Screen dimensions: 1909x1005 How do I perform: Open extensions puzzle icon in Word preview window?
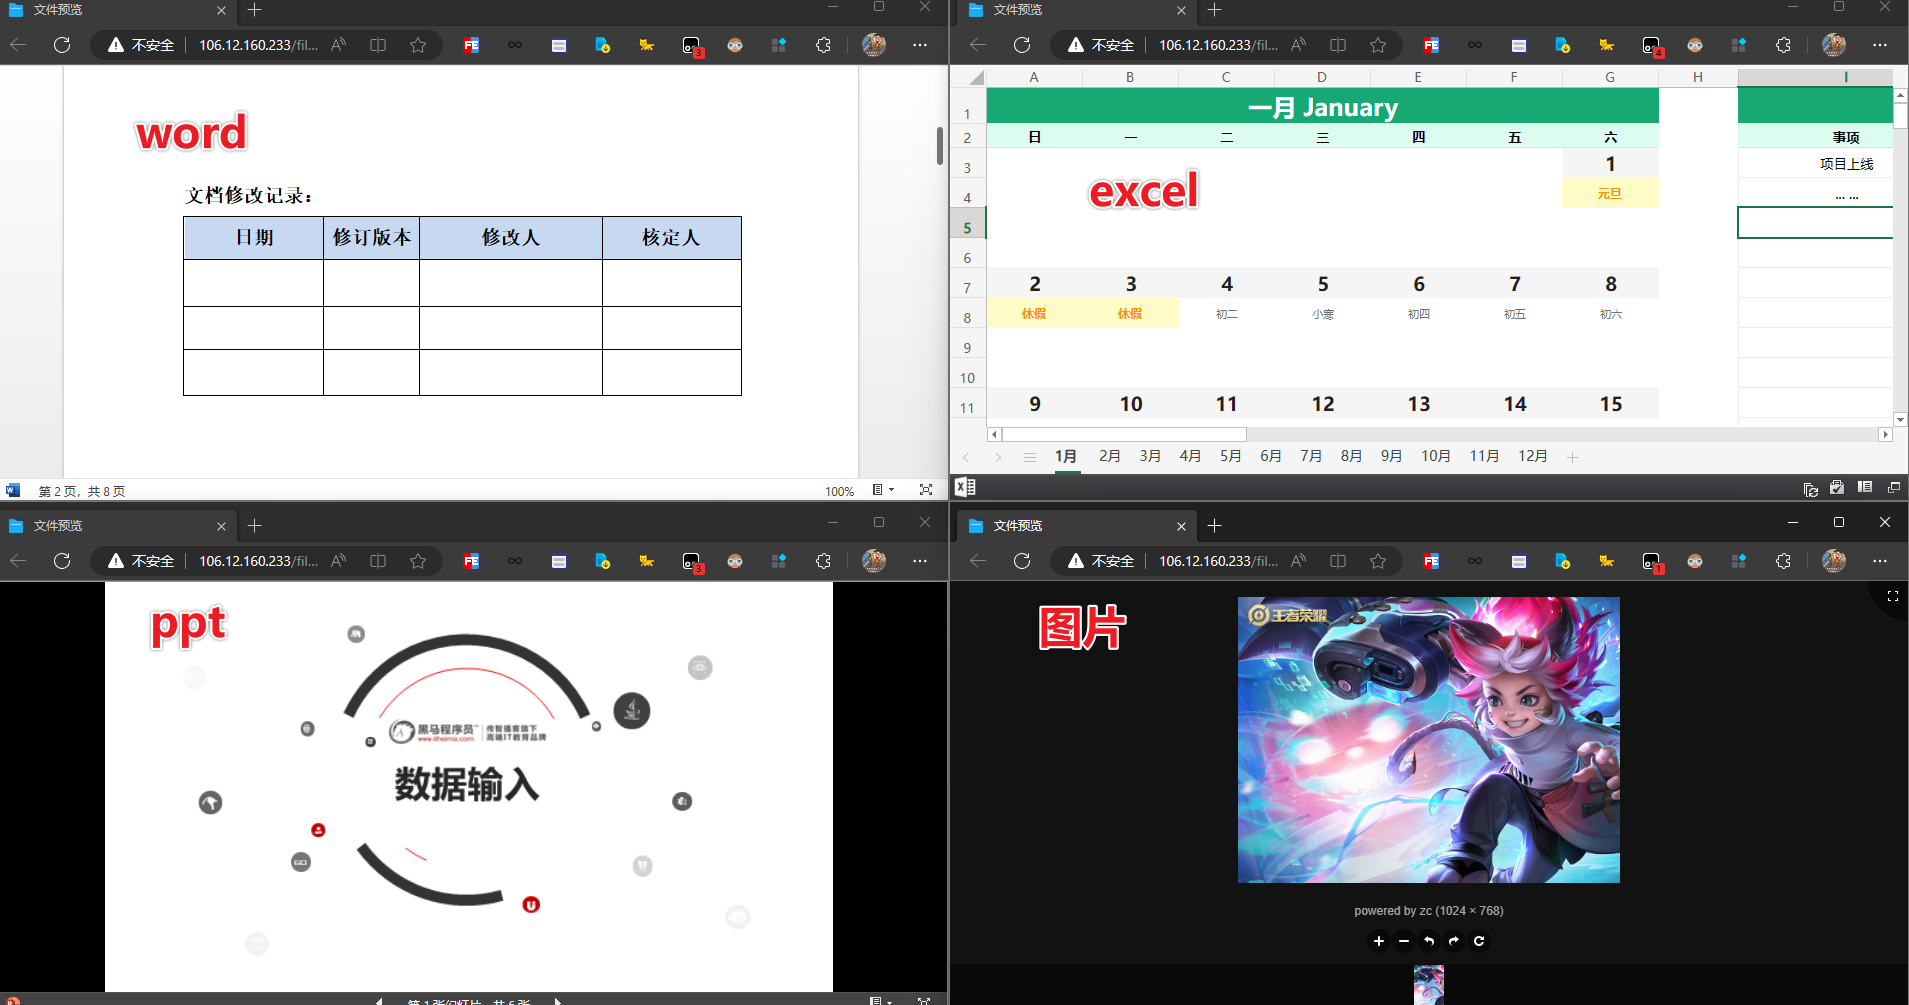pos(823,45)
